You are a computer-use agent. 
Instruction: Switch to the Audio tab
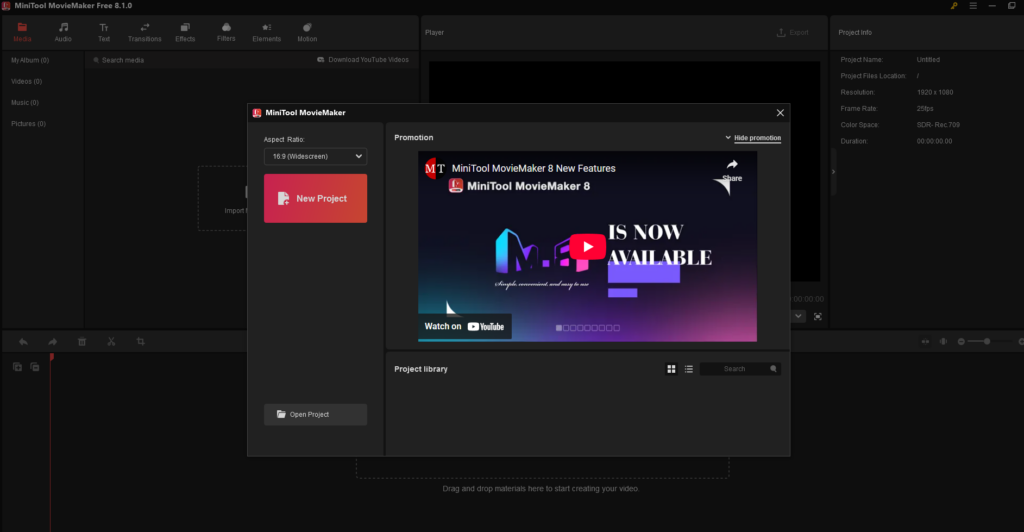click(x=63, y=32)
